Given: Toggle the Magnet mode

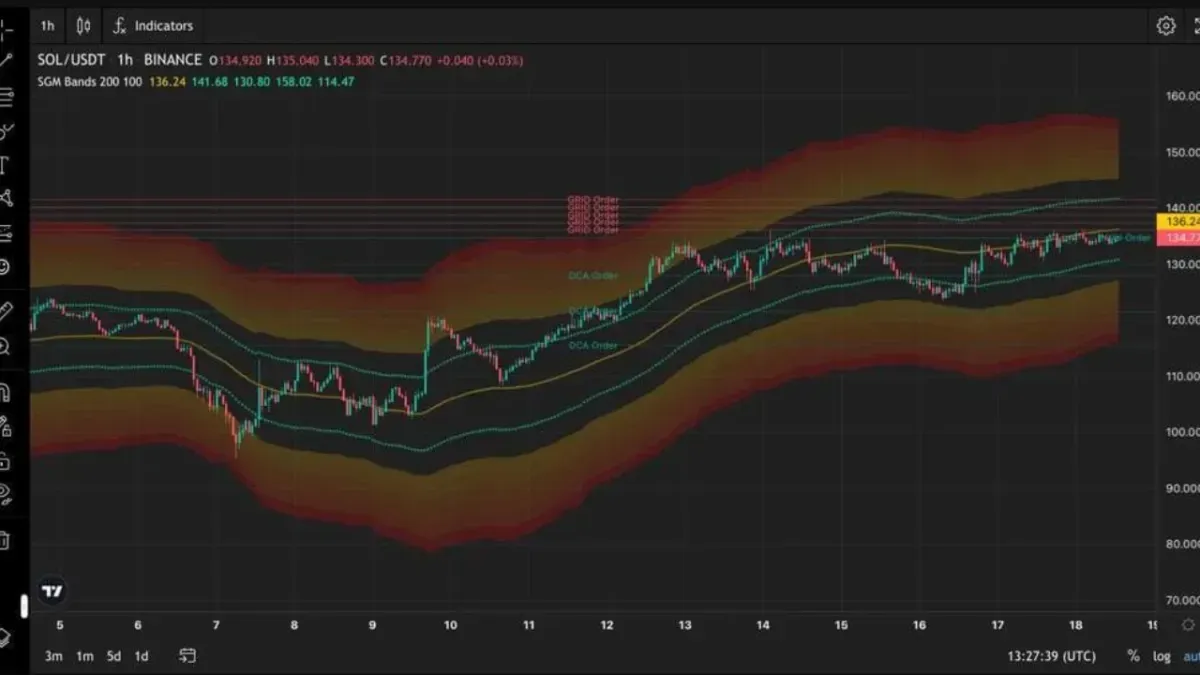Looking at the screenshot, I should pos(5,392).
